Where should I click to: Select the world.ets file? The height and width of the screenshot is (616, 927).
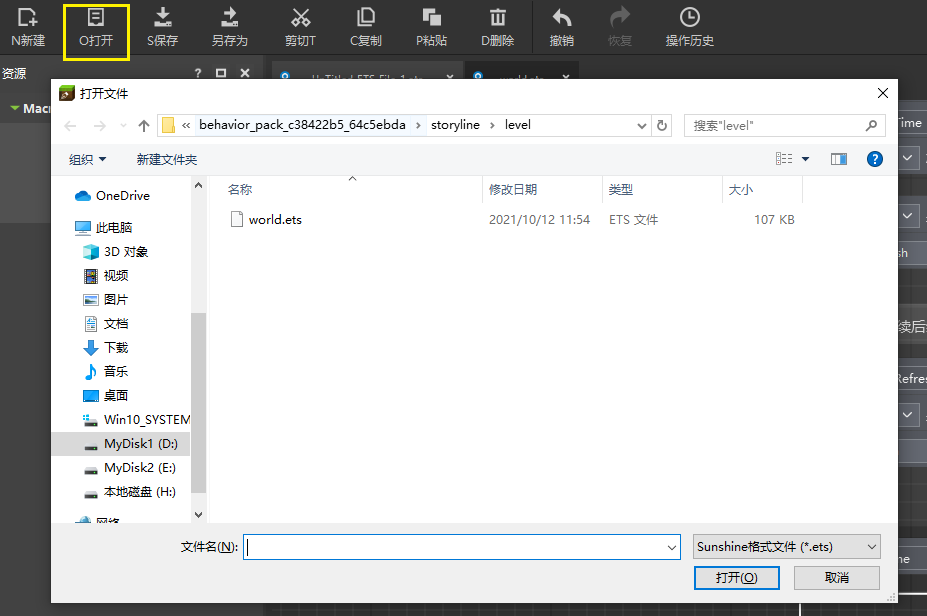point(275,219)
